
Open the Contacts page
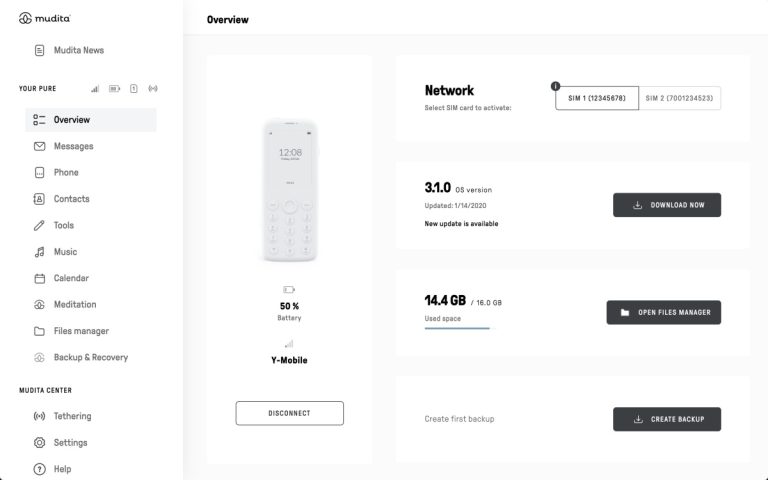click(x=71, y=199)
